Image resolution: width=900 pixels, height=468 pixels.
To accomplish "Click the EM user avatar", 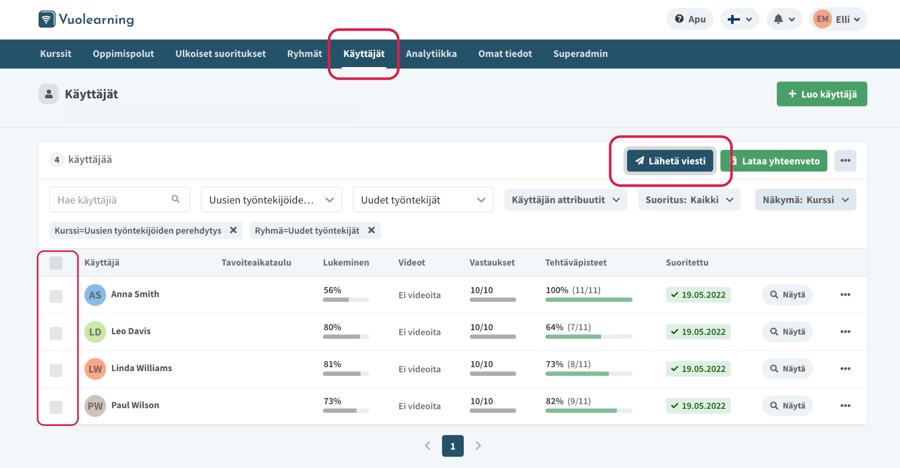I will pyautogui.click(x=823, y=19).
